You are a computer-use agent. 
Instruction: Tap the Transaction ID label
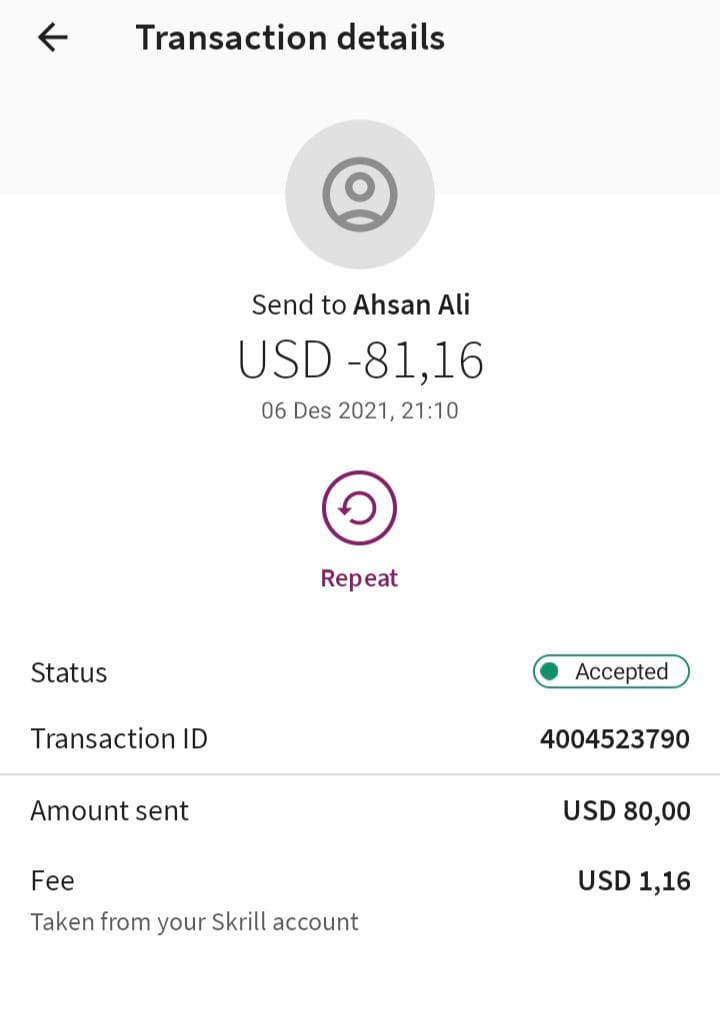[x=120, y=738]
